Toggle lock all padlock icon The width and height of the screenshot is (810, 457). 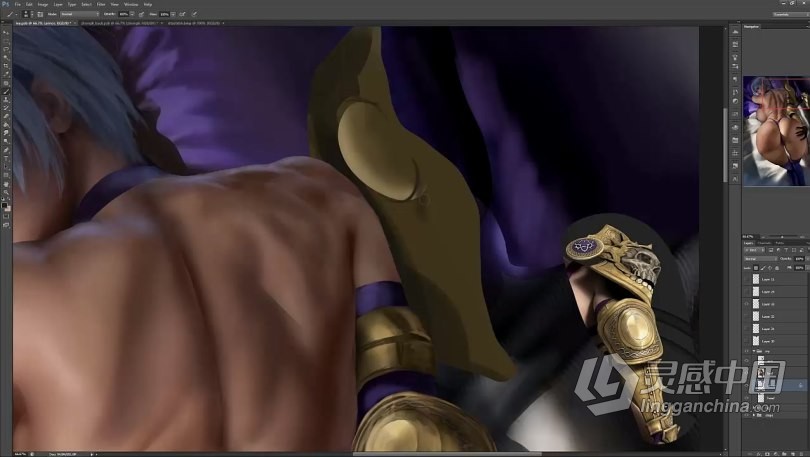pyautogui.click(x=777, y=267)
